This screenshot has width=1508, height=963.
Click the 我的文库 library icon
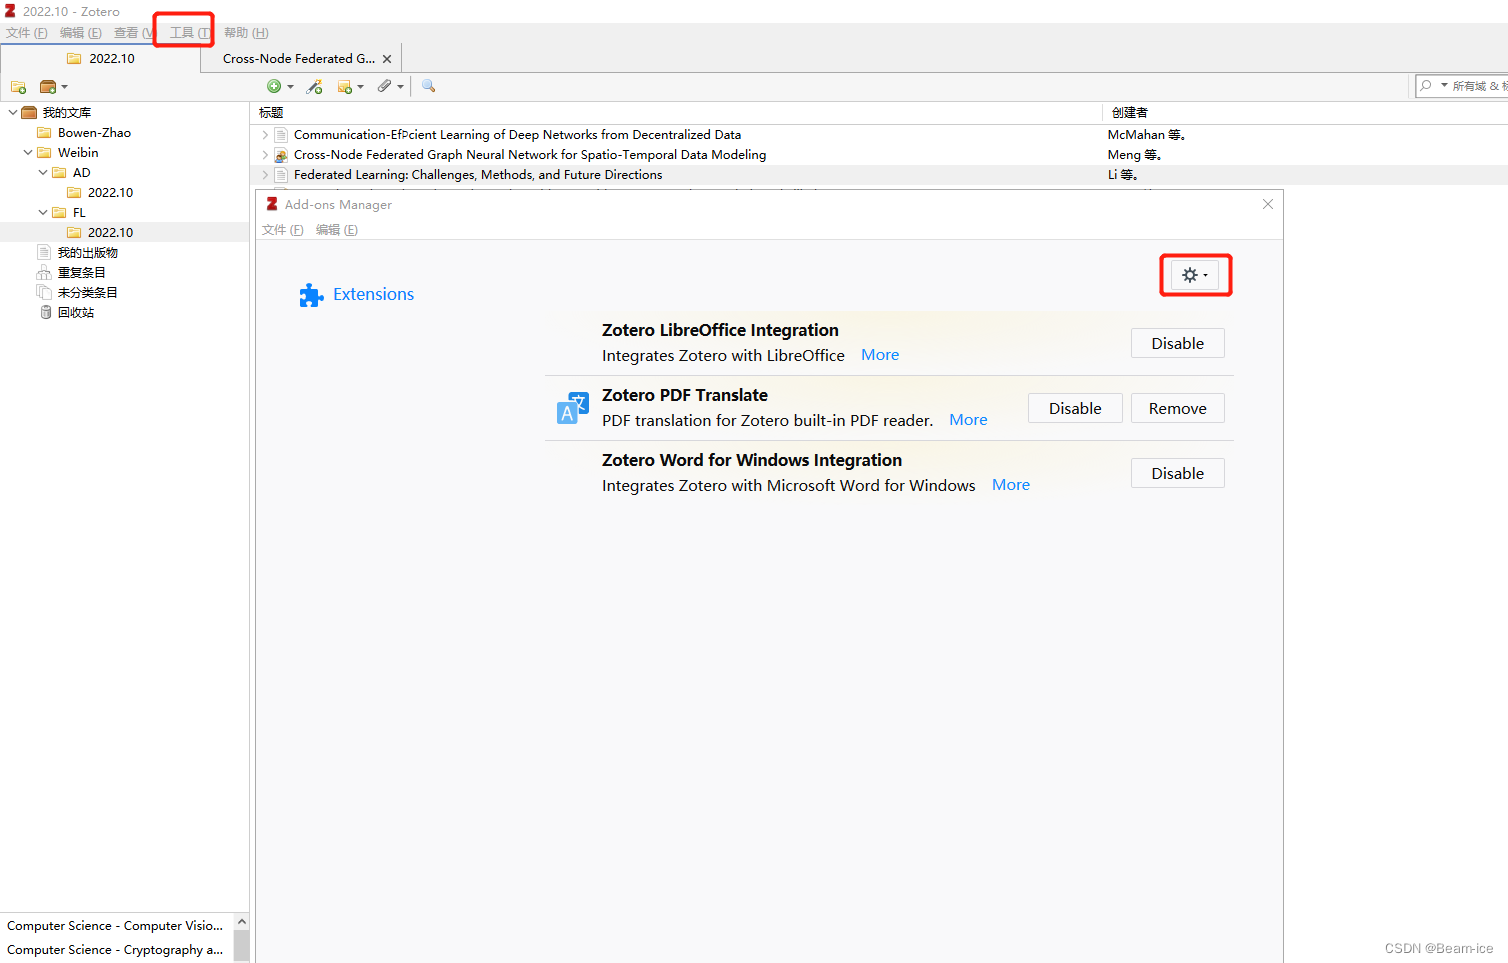29,113
